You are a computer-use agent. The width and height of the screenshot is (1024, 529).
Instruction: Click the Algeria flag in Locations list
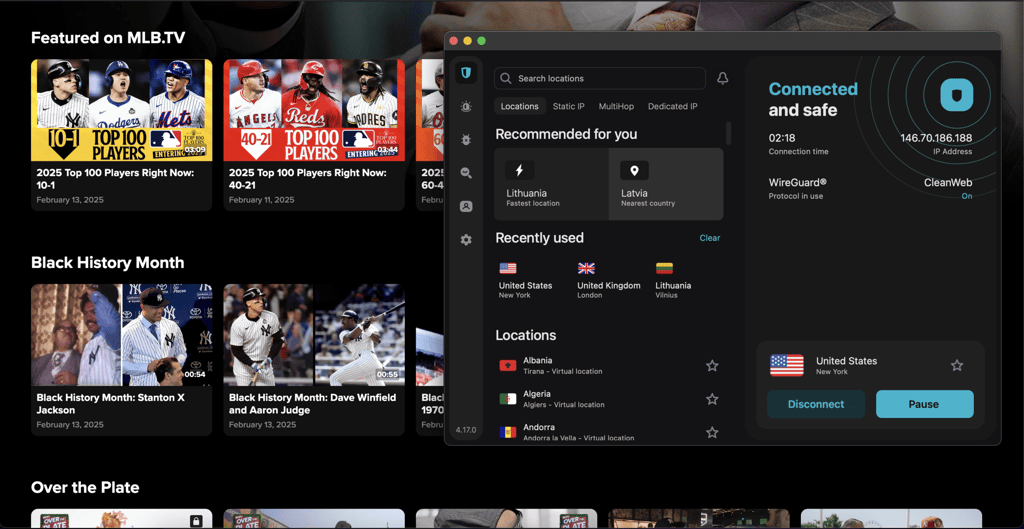pos(508,398)
